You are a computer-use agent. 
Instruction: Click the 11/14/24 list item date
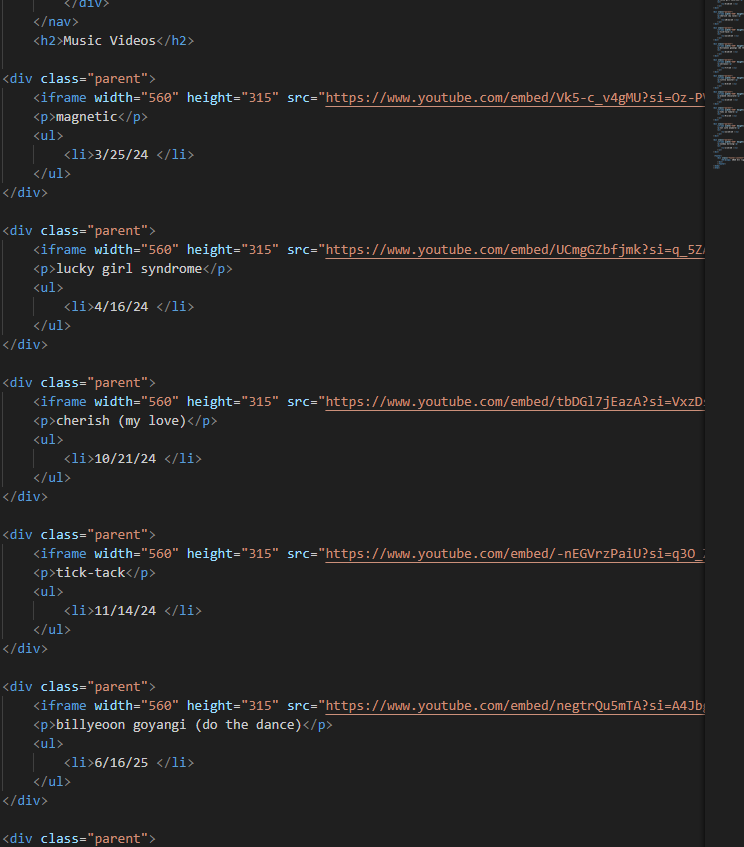(124, 611)
